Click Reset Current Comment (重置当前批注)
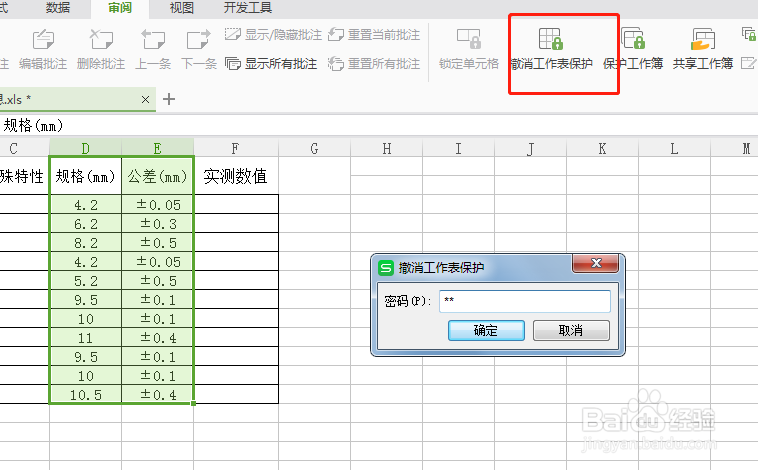This screenshot has height=470, width=758. click(374, 35)
